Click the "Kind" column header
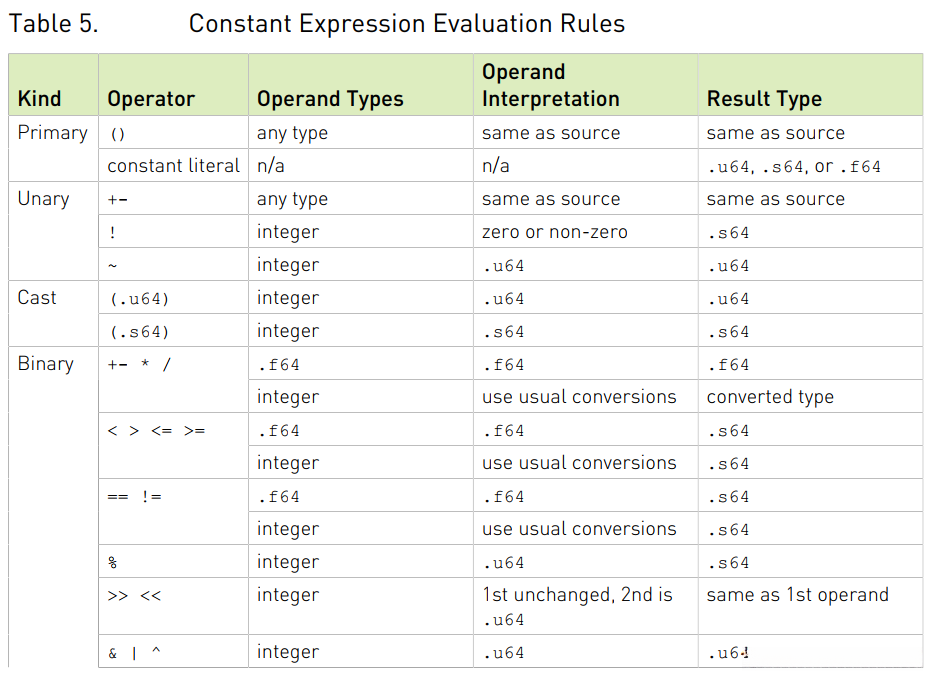The image size is (931, 680). click(40, 99)
